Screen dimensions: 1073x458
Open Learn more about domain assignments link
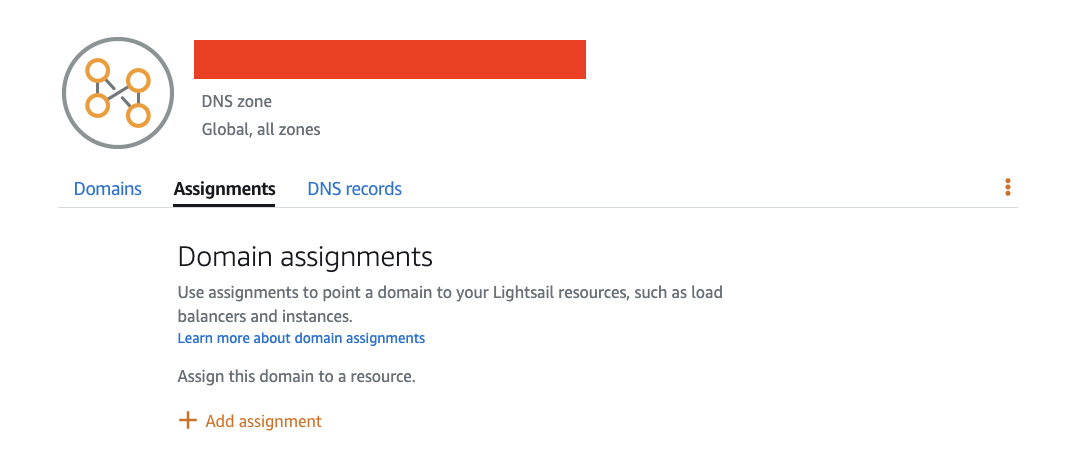(x=301, y=338)
